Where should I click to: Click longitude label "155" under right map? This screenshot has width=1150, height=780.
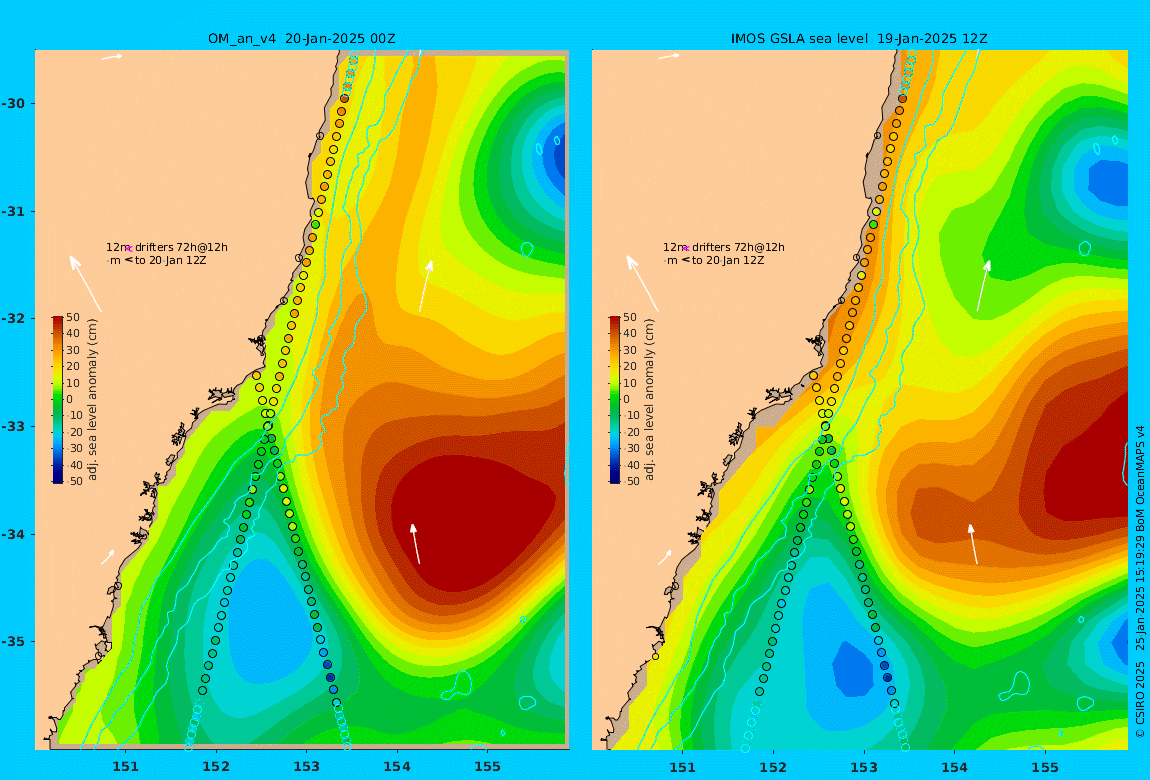click(1045, 767)
